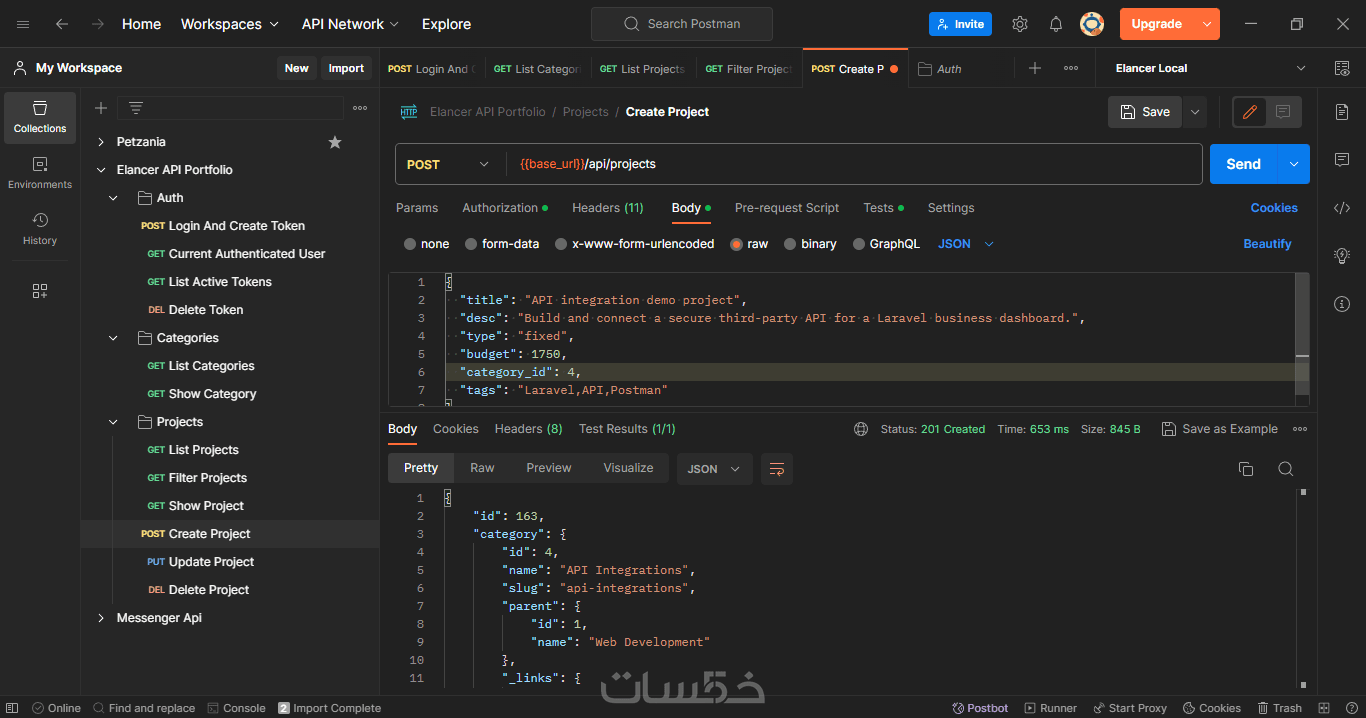This screenshot has height=718, width=1366.
Task: Click the Send button
Action: tap(1243, 164)
